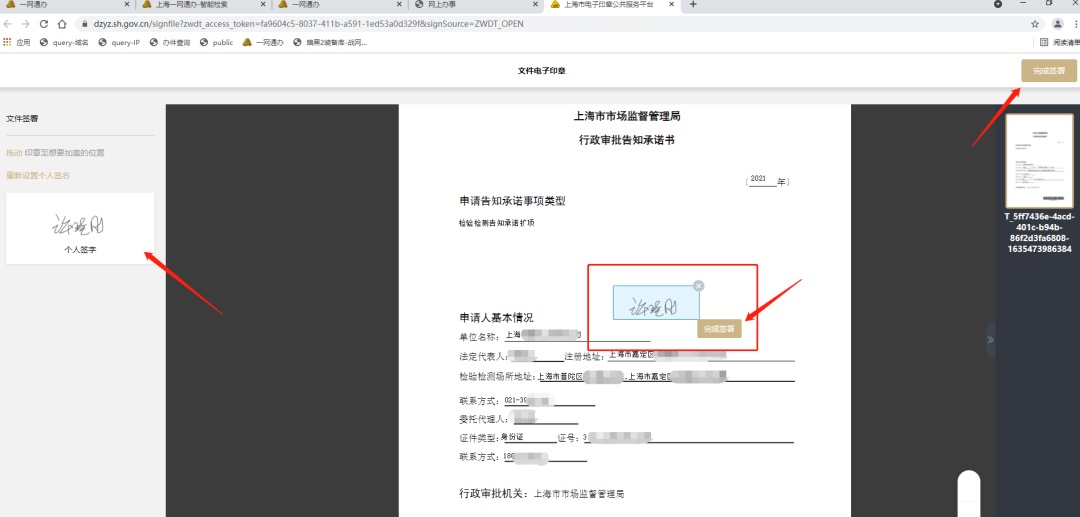Open the Chrome profile avatar
The image size is (1080, 517).
pyautogui.click(x=1057, y=24)
